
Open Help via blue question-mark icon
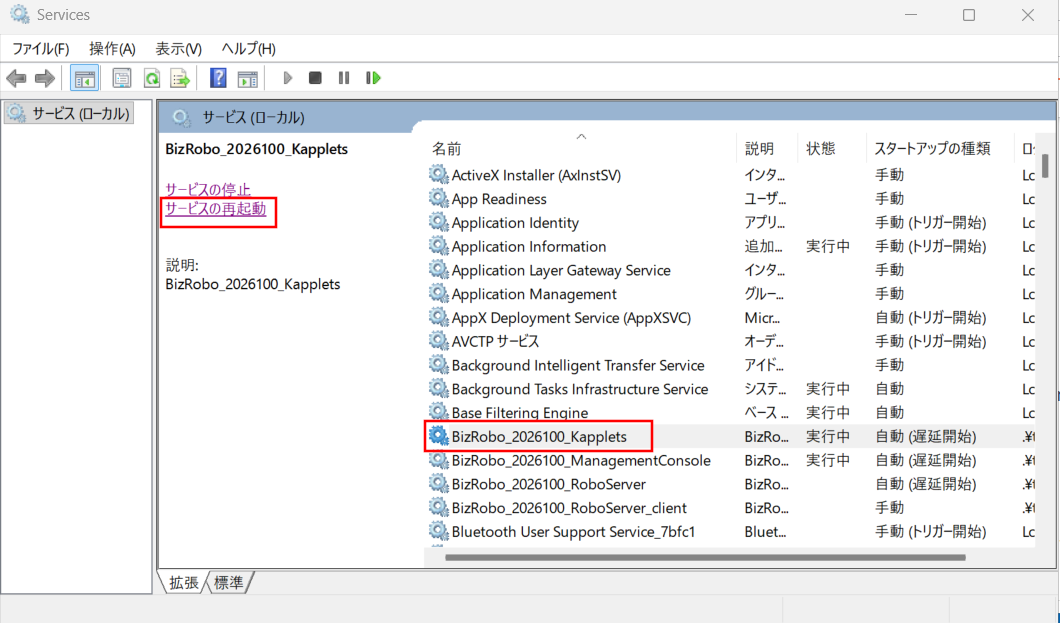(x=218, y=78)
